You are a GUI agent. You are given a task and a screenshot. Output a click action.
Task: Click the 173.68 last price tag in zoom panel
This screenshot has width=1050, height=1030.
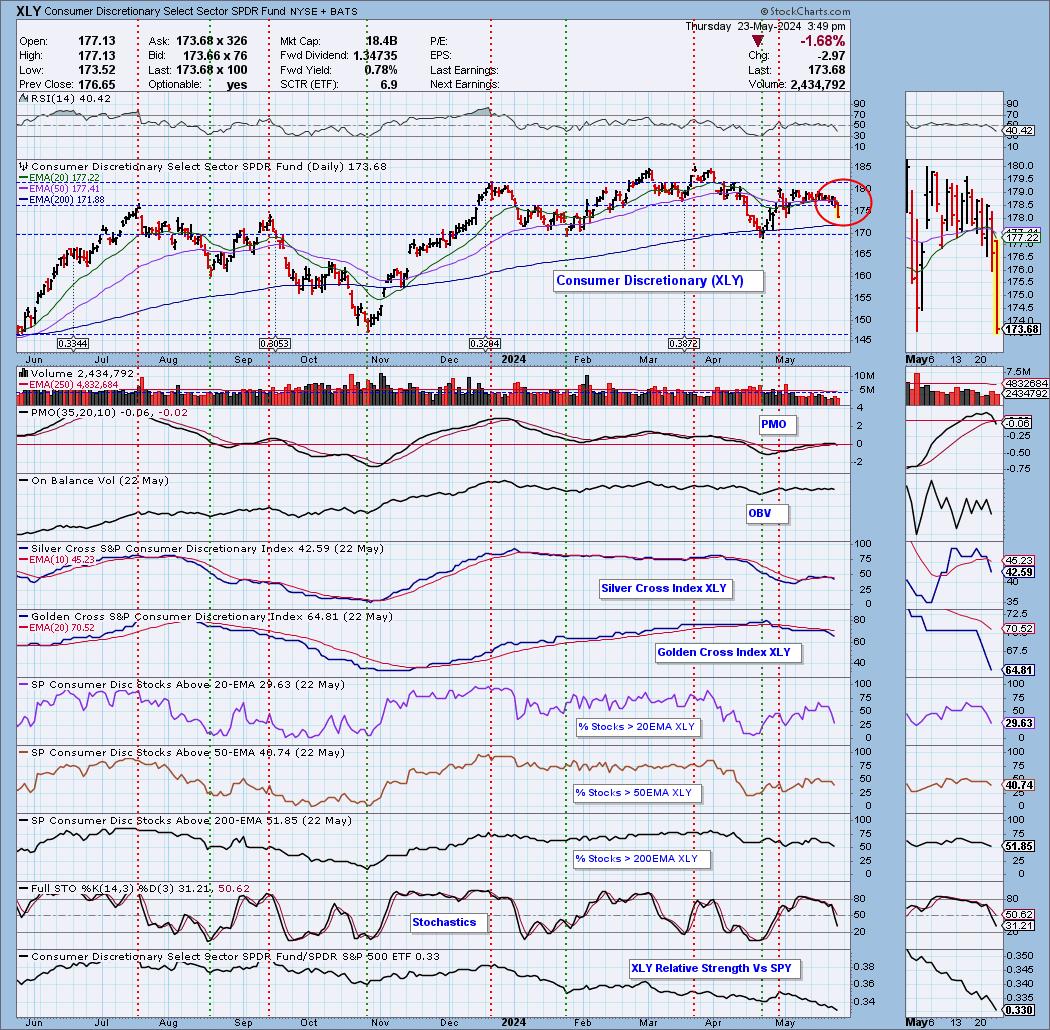pyautogui.click(x=1022, y=329)
